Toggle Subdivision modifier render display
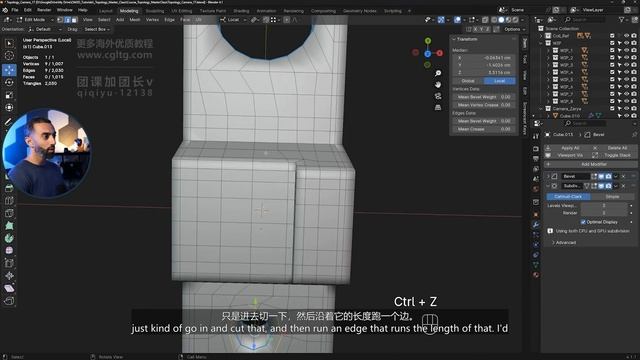640x360 pixels. click(609, 186)
